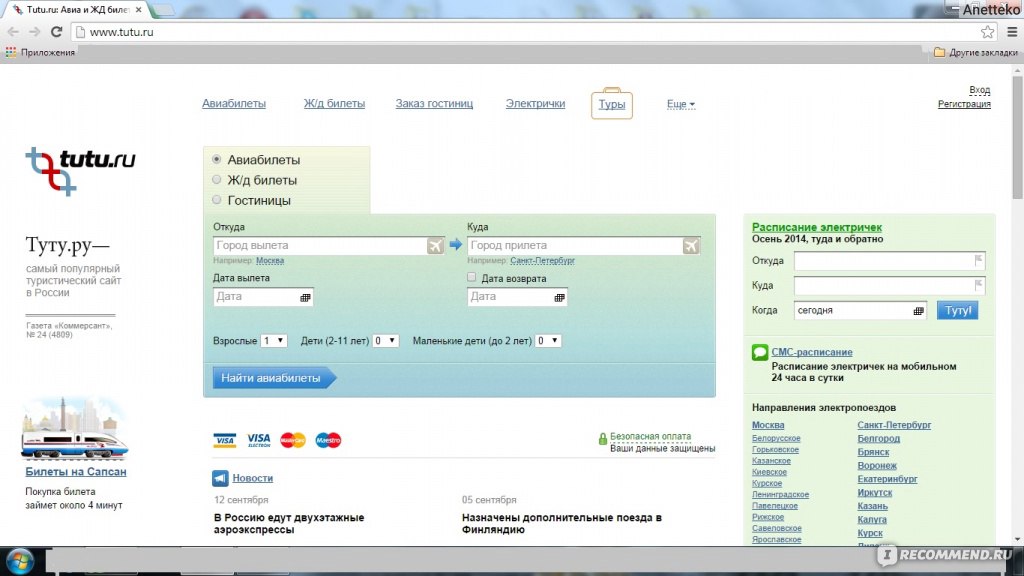Viewport: 1024px width, 576px height.
Task: Open Авиабилеты top navigation link
Action: tap(234, 103)
